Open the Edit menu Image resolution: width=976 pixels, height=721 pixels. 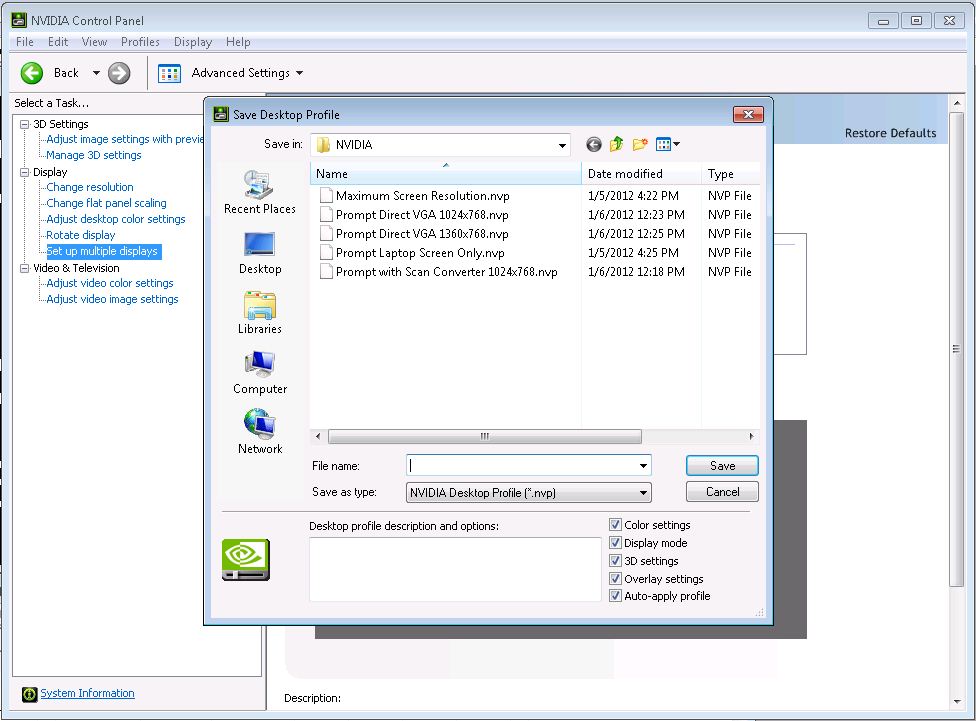point(58,42)
